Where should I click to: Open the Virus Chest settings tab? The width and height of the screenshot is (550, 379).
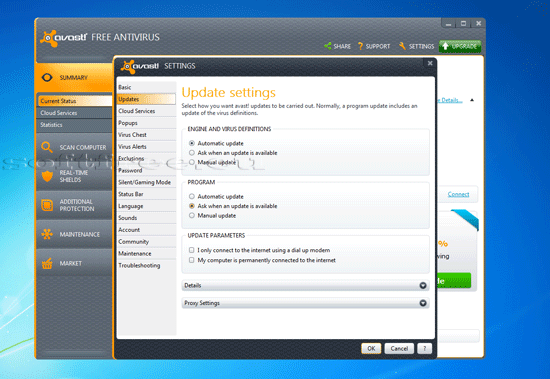coord(146,135)
